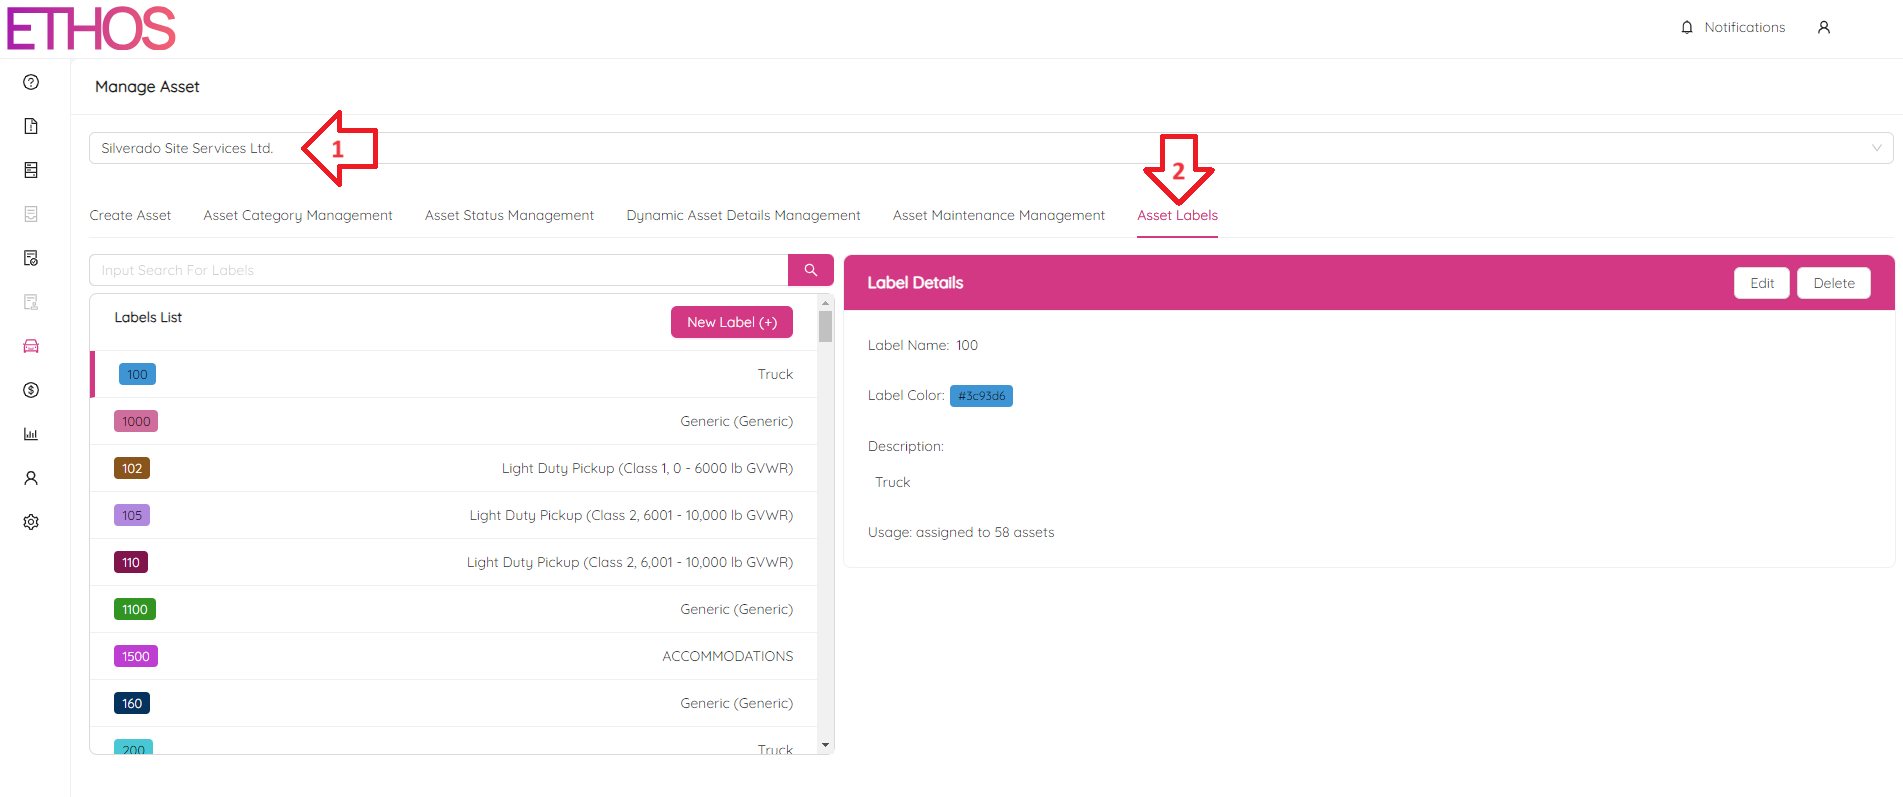Click the New Label (+) button
The height and width of the screenshot is (797, 1903).
[x=731, y=322]
